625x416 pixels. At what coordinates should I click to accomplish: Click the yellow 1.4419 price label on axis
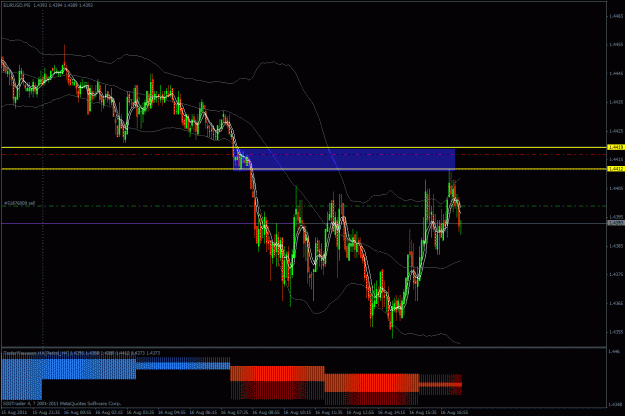point(615,147)
